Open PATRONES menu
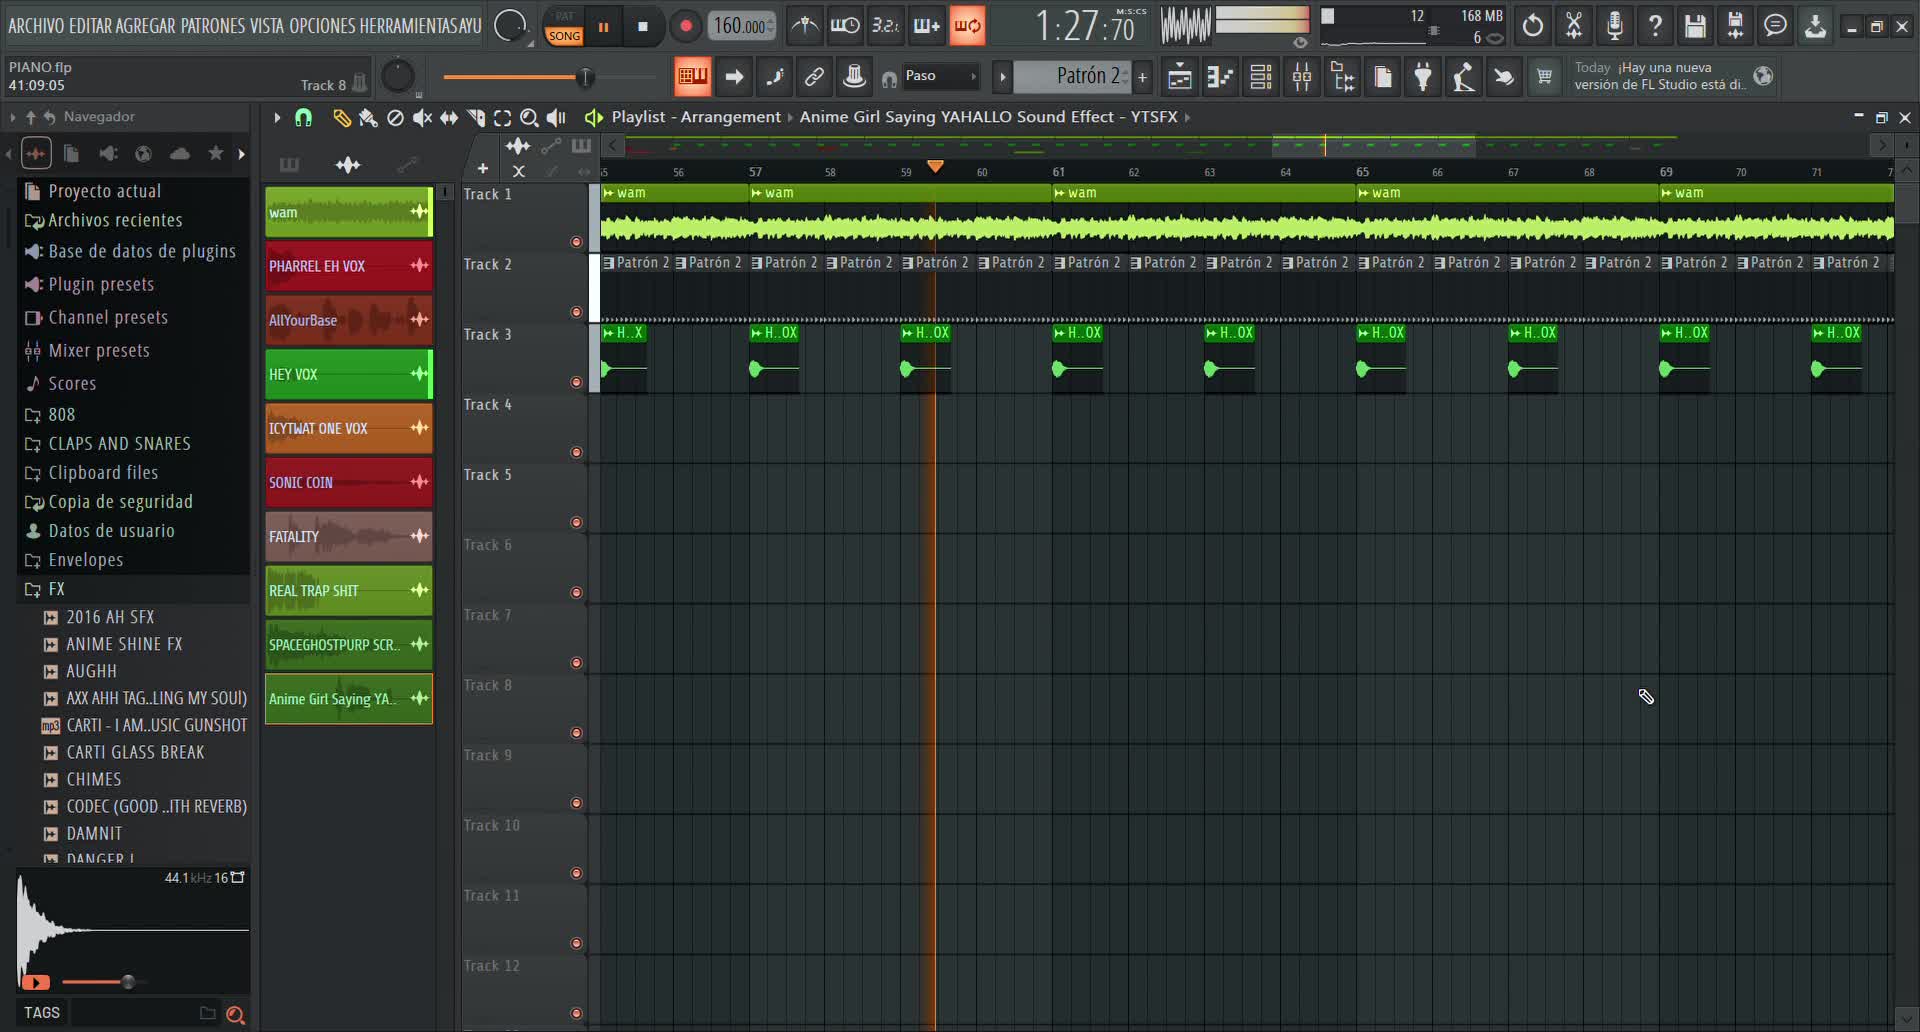1920x1032 pixels. coord(213,26)
